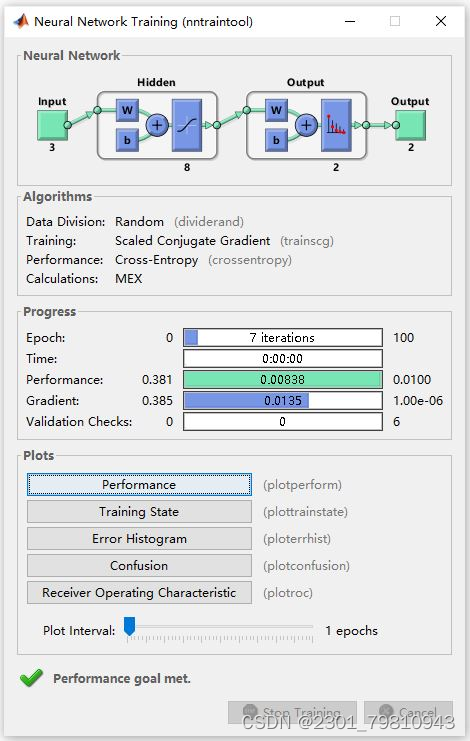Click the Time progress field
The width and height of the screenshot is (470, 741).
coord(283,359)
